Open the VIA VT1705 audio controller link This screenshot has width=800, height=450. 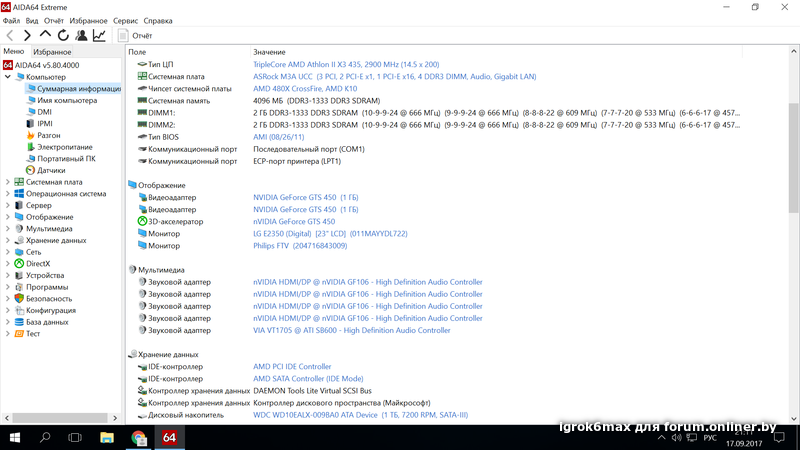pos(352,331)
